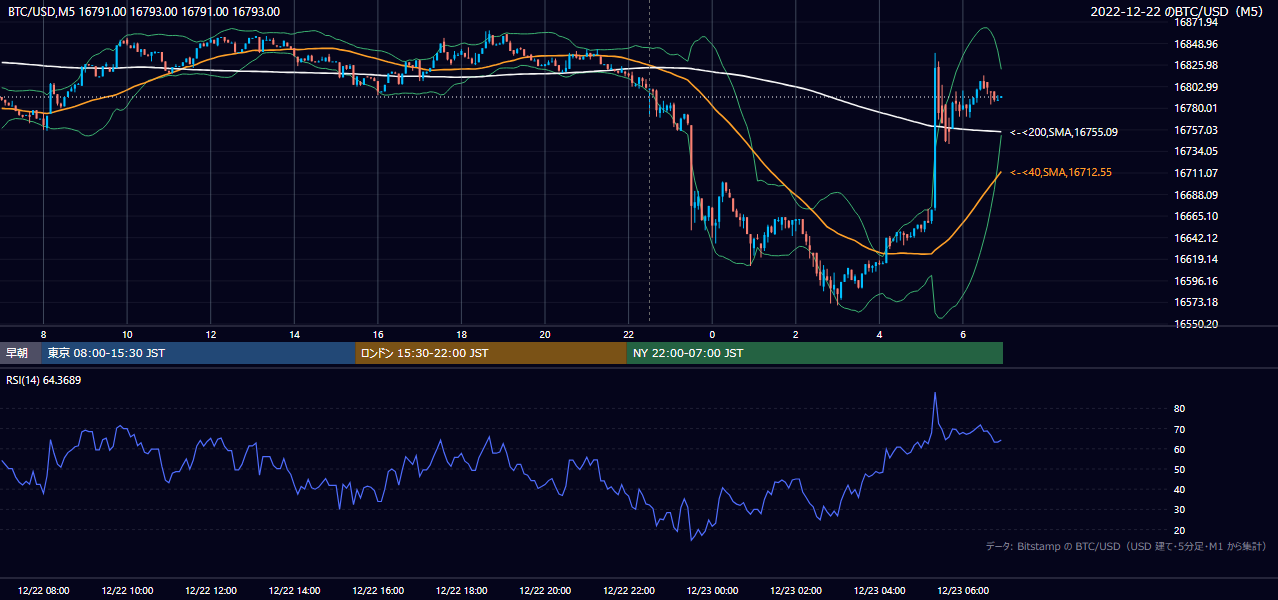Click price axis label 16619.14
1278x600 pixels.
[1196, 259]
